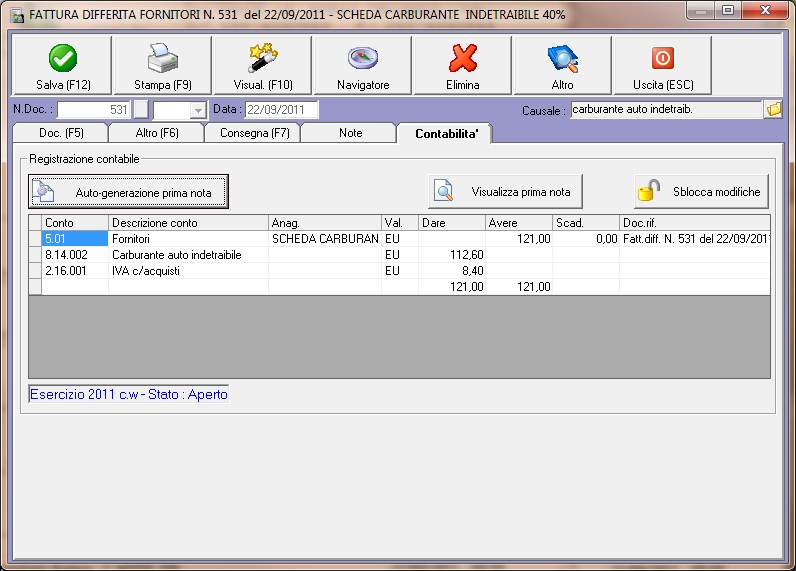Switch to the Altro (F6) tab
The image size is (796, 571).
point(157,133)
